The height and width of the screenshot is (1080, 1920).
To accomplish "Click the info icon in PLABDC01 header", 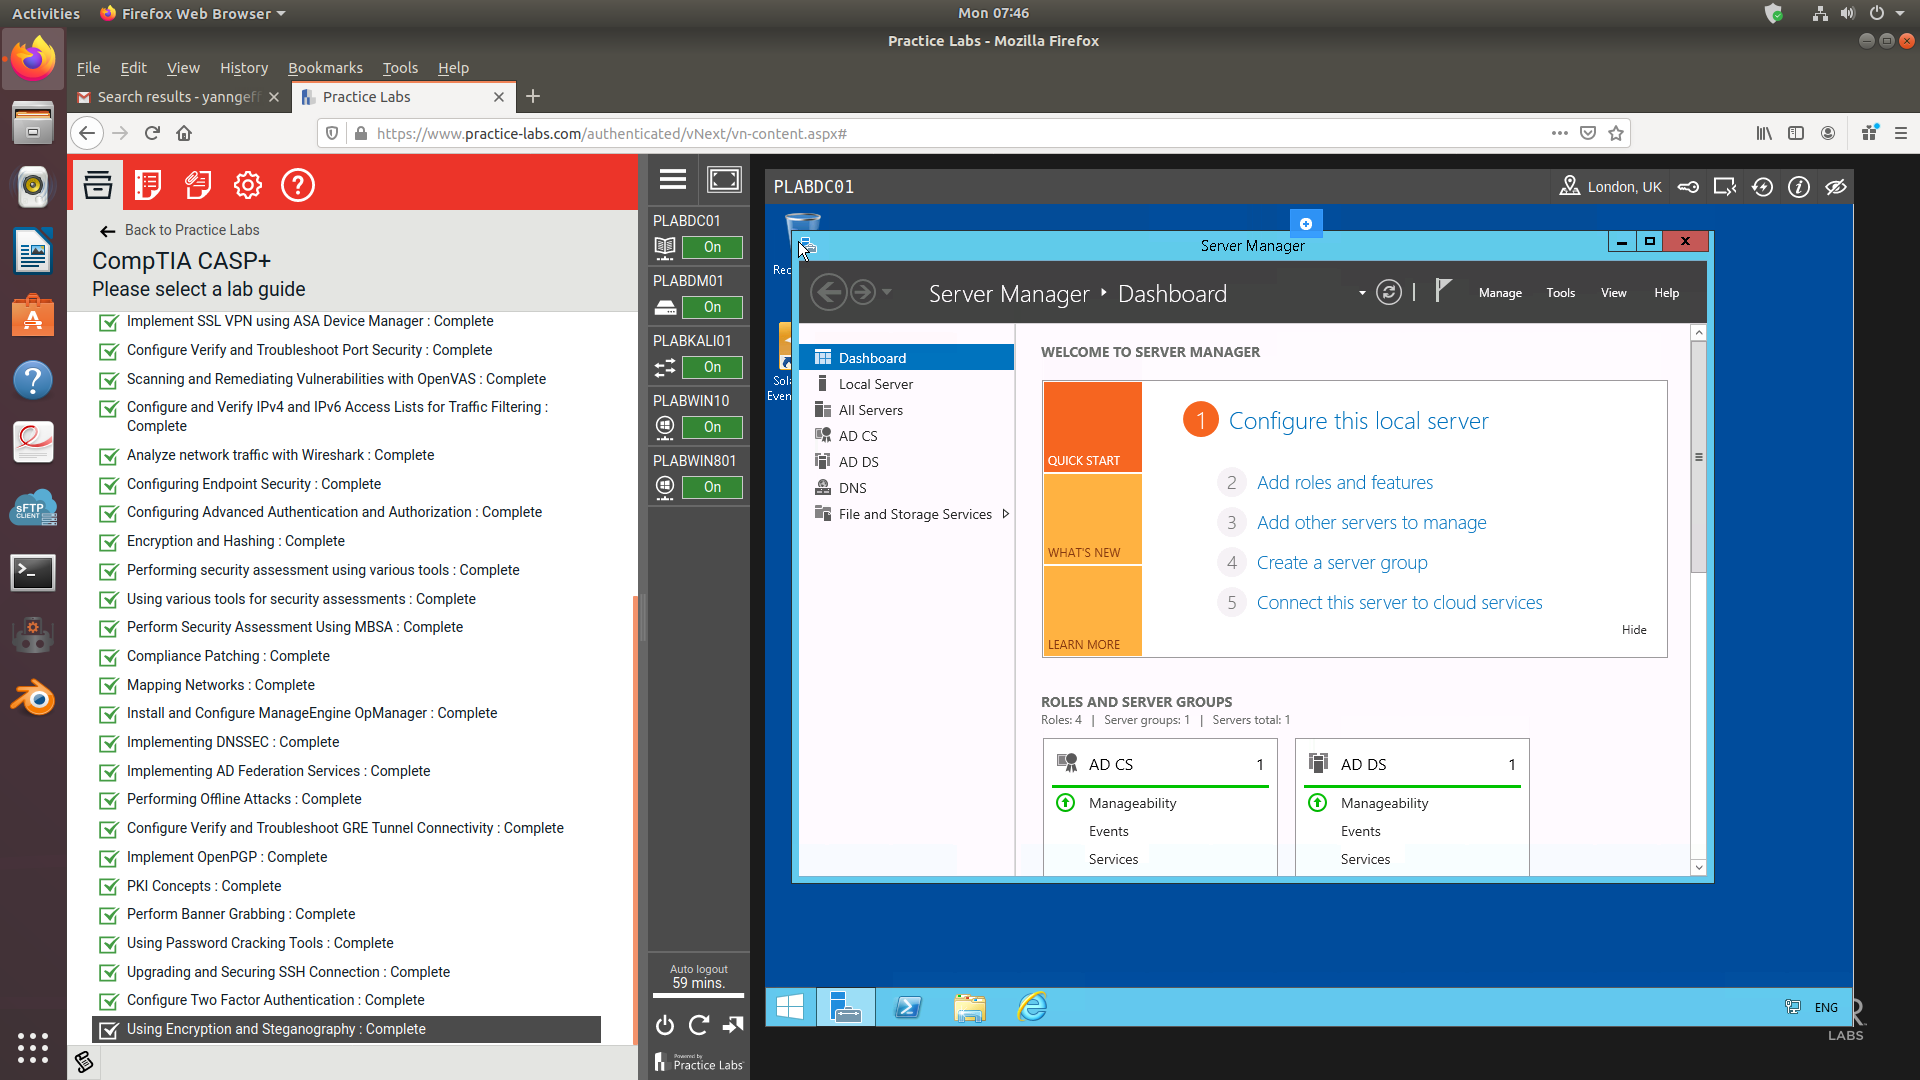I will pyautogui.click(x=1798, y=187).
